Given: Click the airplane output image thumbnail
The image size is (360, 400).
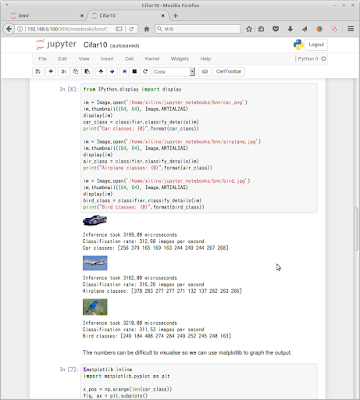Looking at the screenshot, I should 95,263.
